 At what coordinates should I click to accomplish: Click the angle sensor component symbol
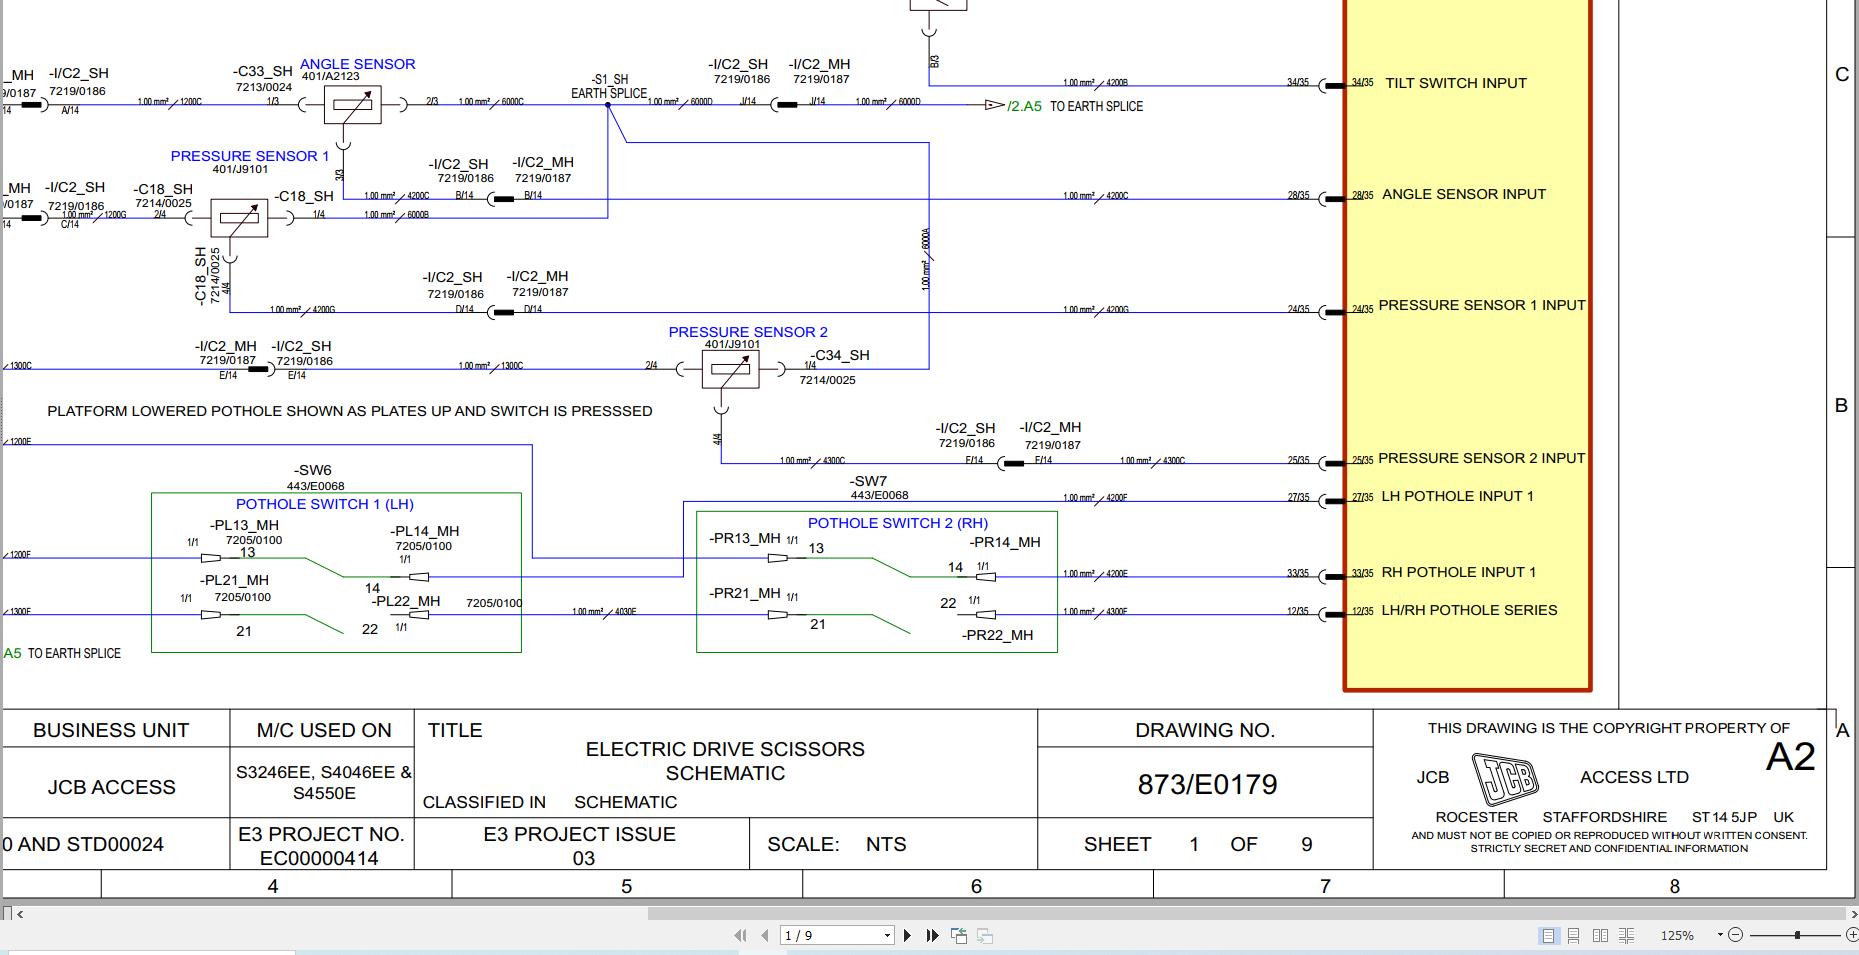pyautogui.click(x=352, y=105)
